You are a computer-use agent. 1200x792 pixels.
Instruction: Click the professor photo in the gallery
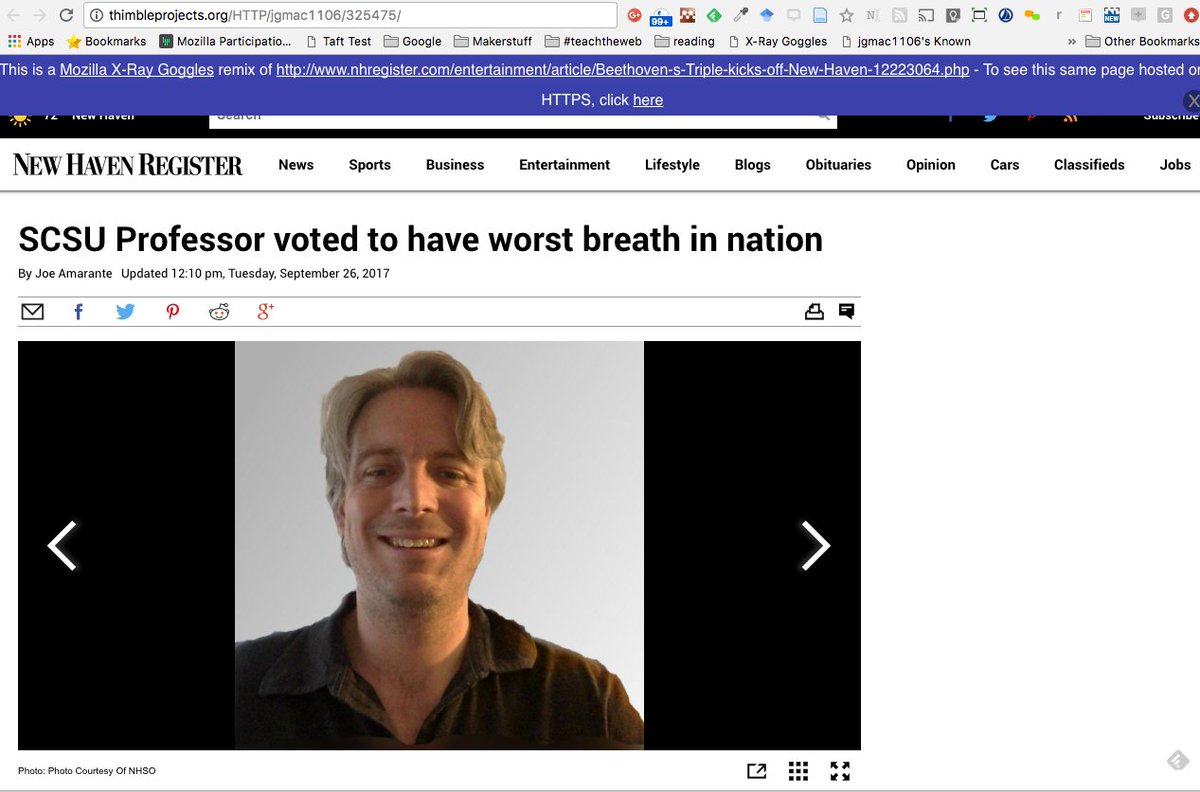tap(439, 546)
